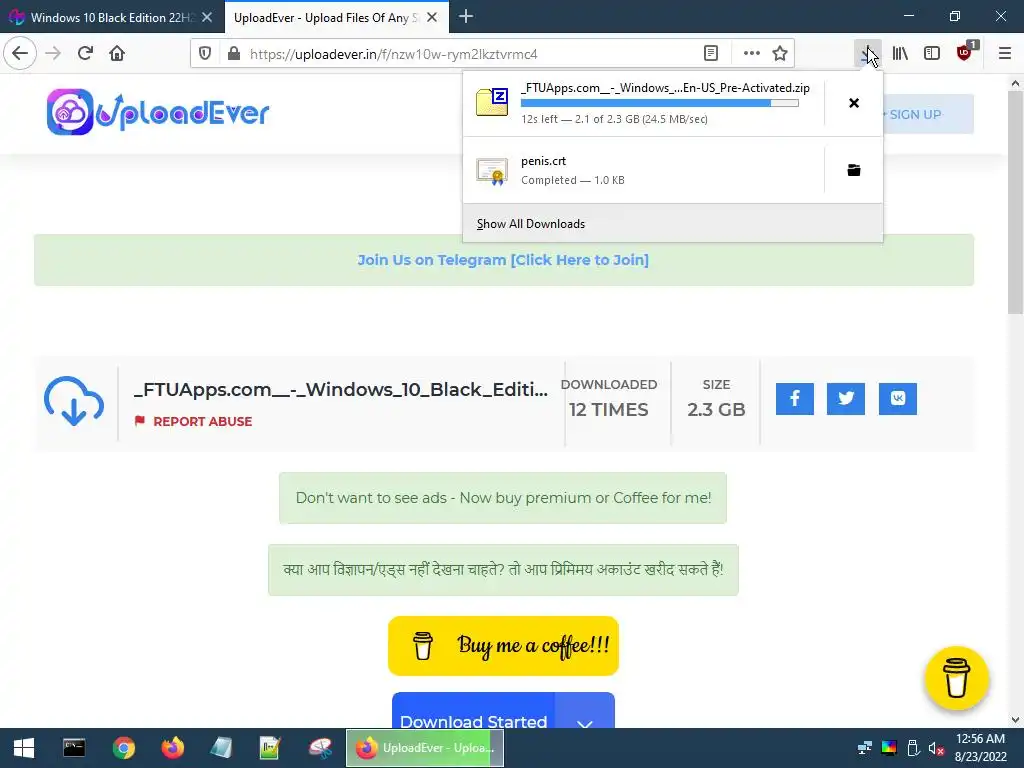Share file on Twitter
This screenshot has width=1024, height=768.
coord(846,399)
